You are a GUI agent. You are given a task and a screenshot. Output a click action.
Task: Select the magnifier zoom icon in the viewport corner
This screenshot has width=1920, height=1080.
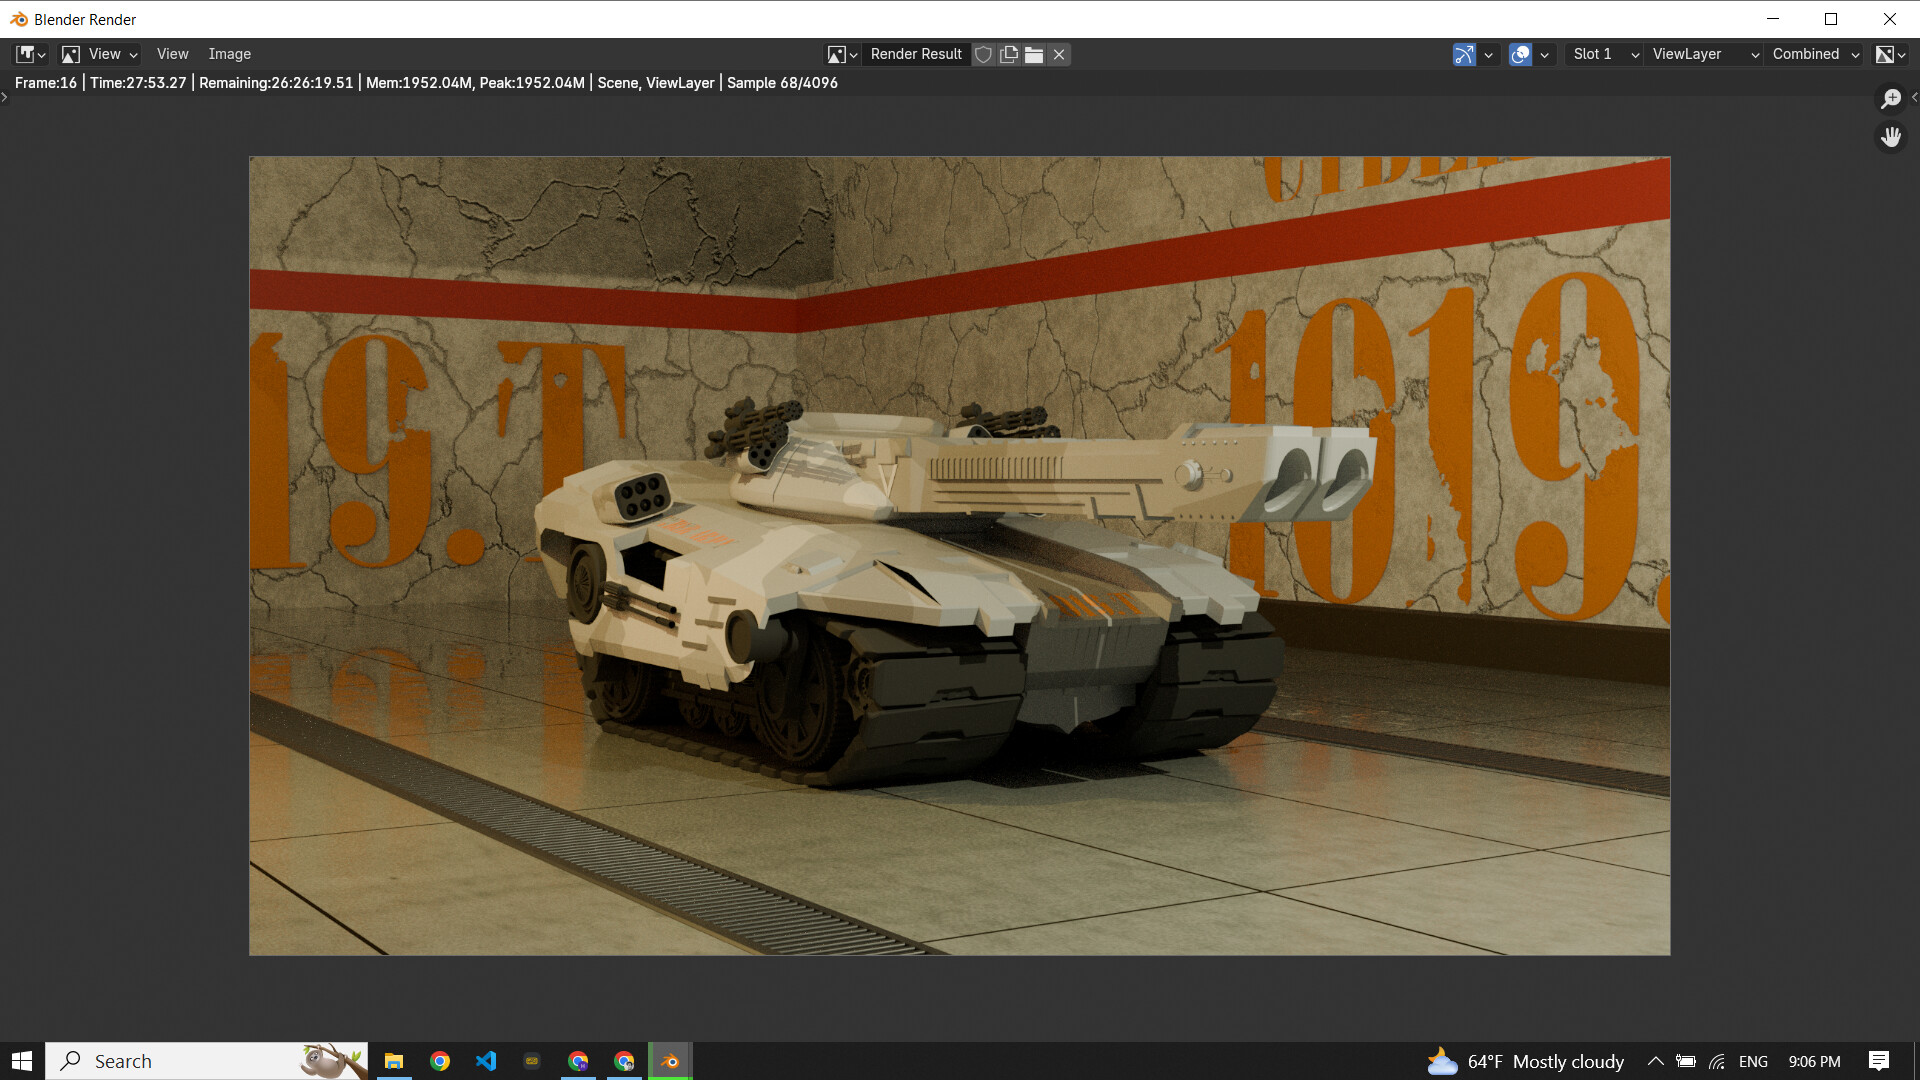tap(1891, 99)
